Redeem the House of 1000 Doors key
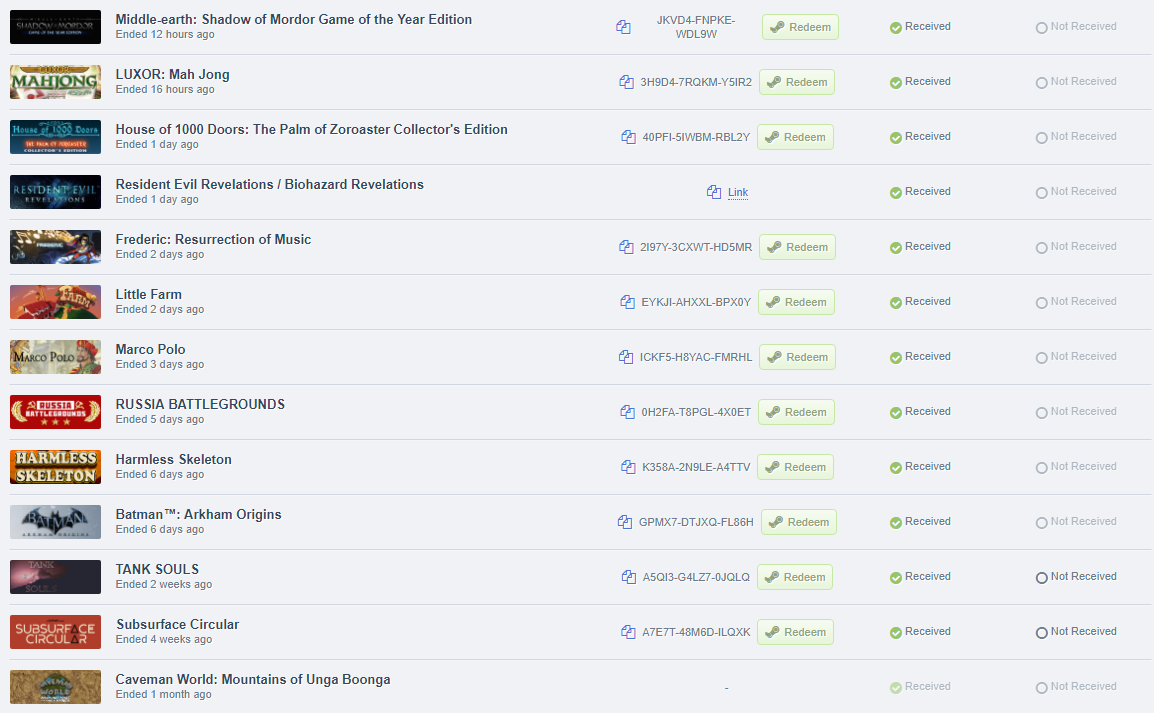 (796, 137)
